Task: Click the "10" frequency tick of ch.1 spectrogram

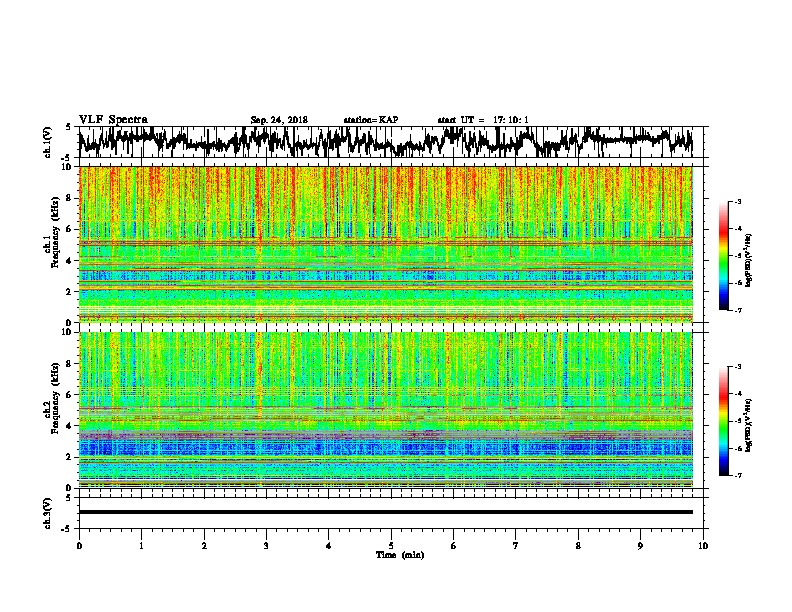Action: click(x=67, y=167)
